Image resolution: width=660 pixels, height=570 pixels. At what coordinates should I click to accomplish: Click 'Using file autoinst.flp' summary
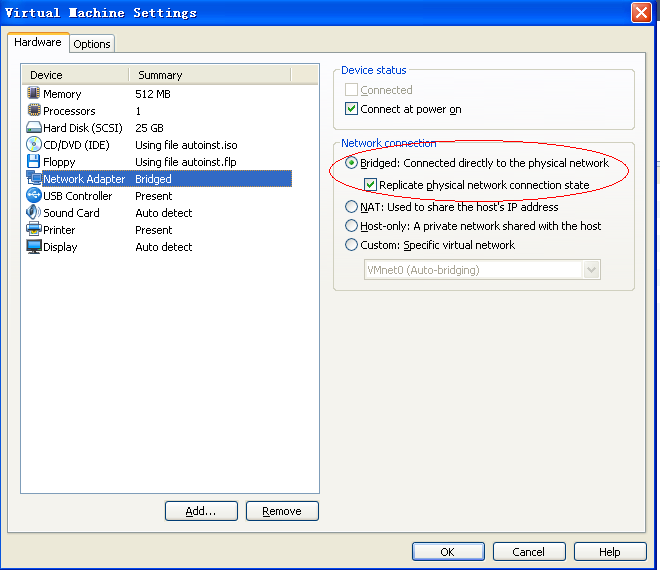[186, 162]
